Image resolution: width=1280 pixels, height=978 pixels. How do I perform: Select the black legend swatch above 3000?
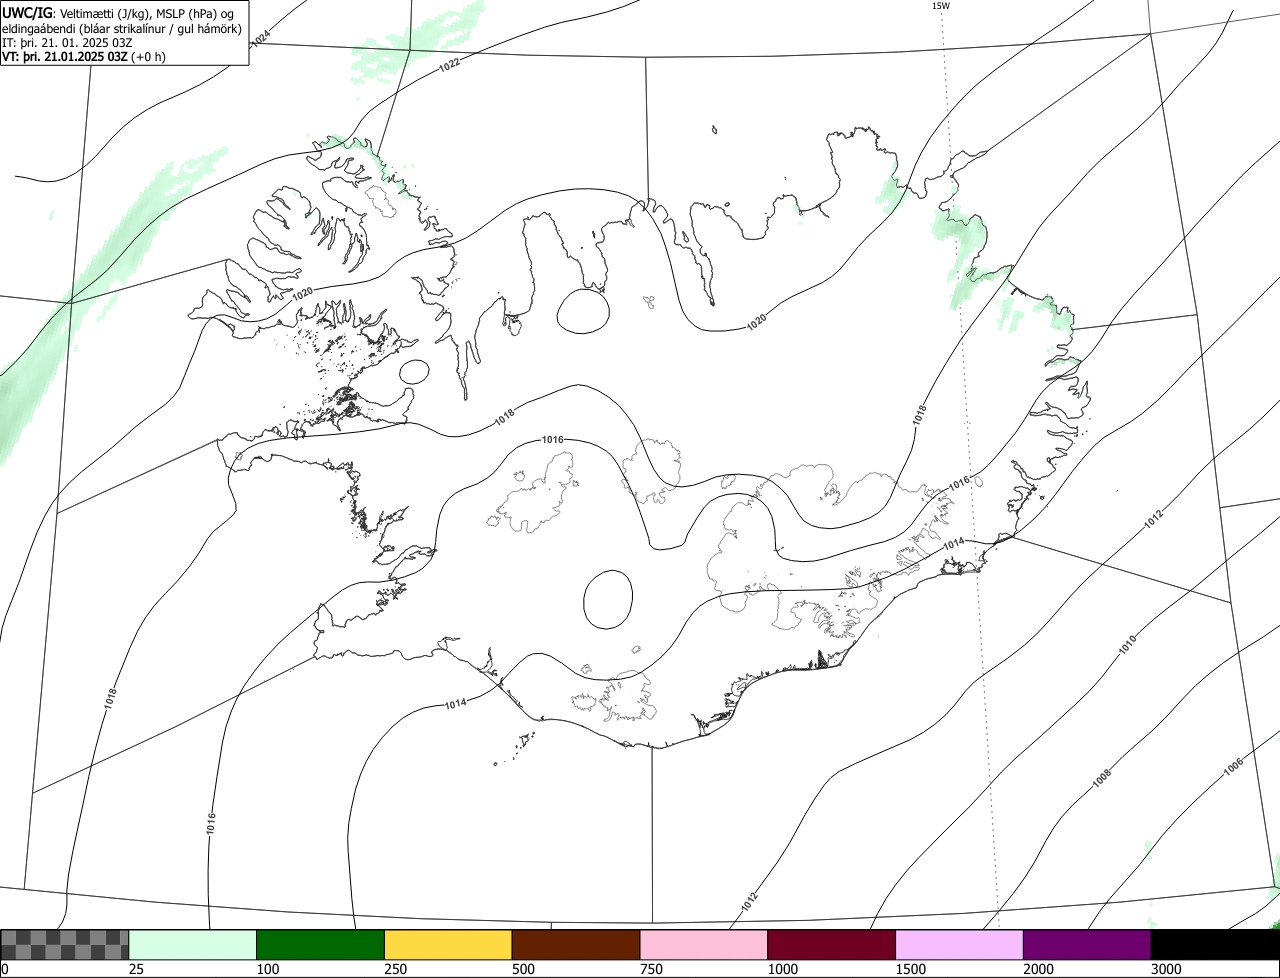tap(1215, 945)
